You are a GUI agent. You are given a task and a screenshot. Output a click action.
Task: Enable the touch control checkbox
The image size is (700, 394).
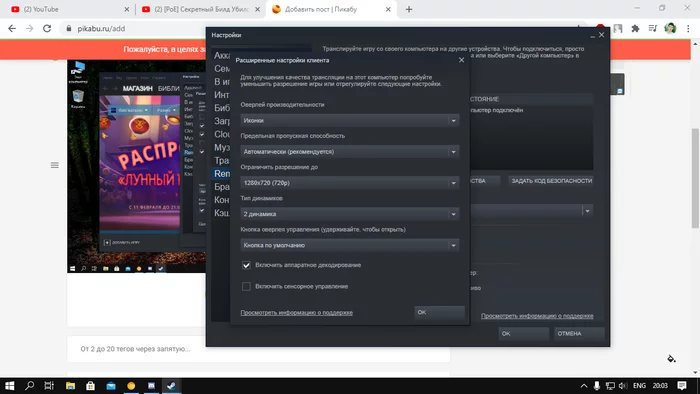[x=246, y=286]
